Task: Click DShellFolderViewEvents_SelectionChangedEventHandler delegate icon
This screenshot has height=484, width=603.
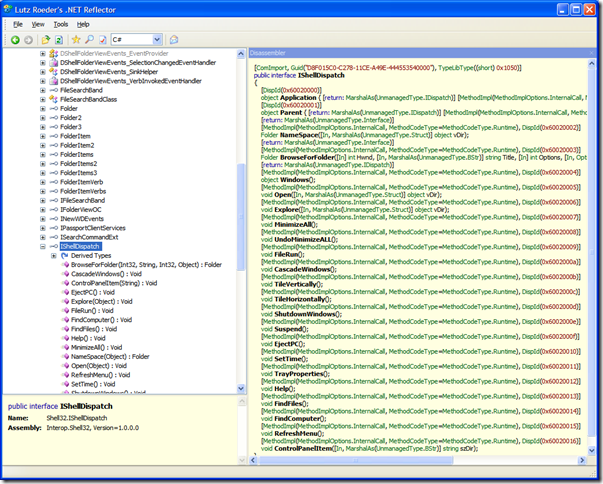Action: (53, 62)
